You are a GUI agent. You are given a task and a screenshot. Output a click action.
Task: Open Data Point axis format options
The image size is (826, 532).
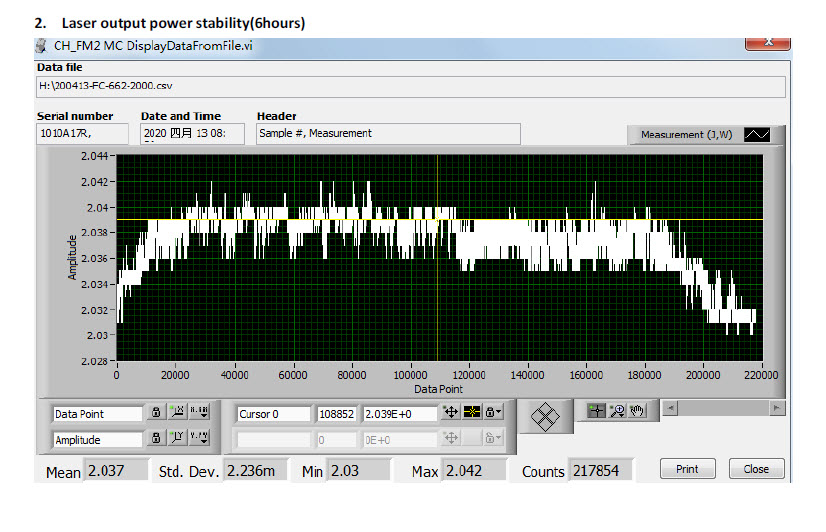198,413
